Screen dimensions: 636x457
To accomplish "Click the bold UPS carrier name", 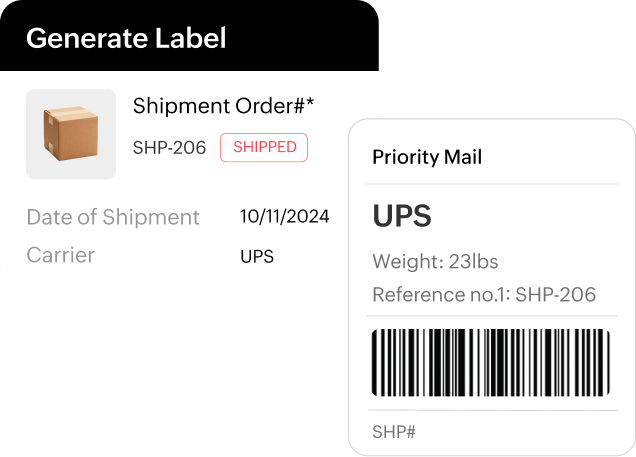I will tap(402, 216).
